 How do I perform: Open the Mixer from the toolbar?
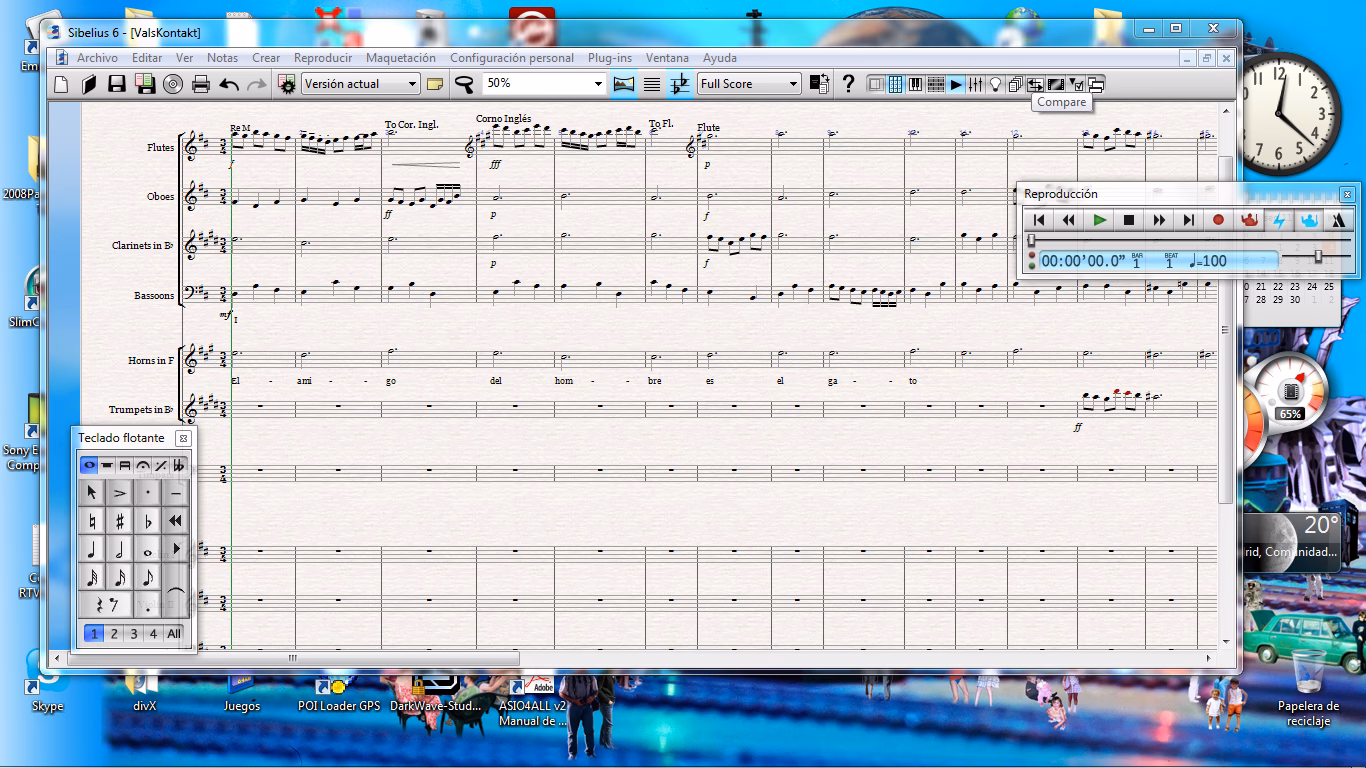coord(977,84)
